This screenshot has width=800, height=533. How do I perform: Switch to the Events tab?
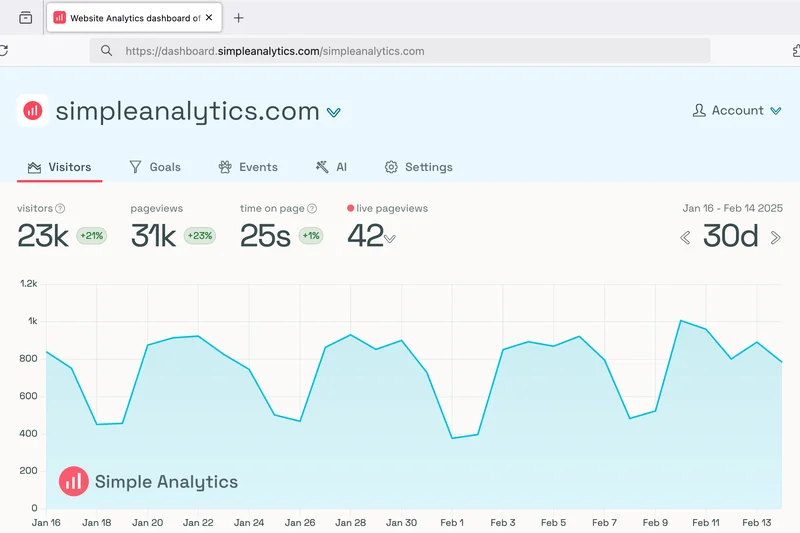(x=248, y=167)
